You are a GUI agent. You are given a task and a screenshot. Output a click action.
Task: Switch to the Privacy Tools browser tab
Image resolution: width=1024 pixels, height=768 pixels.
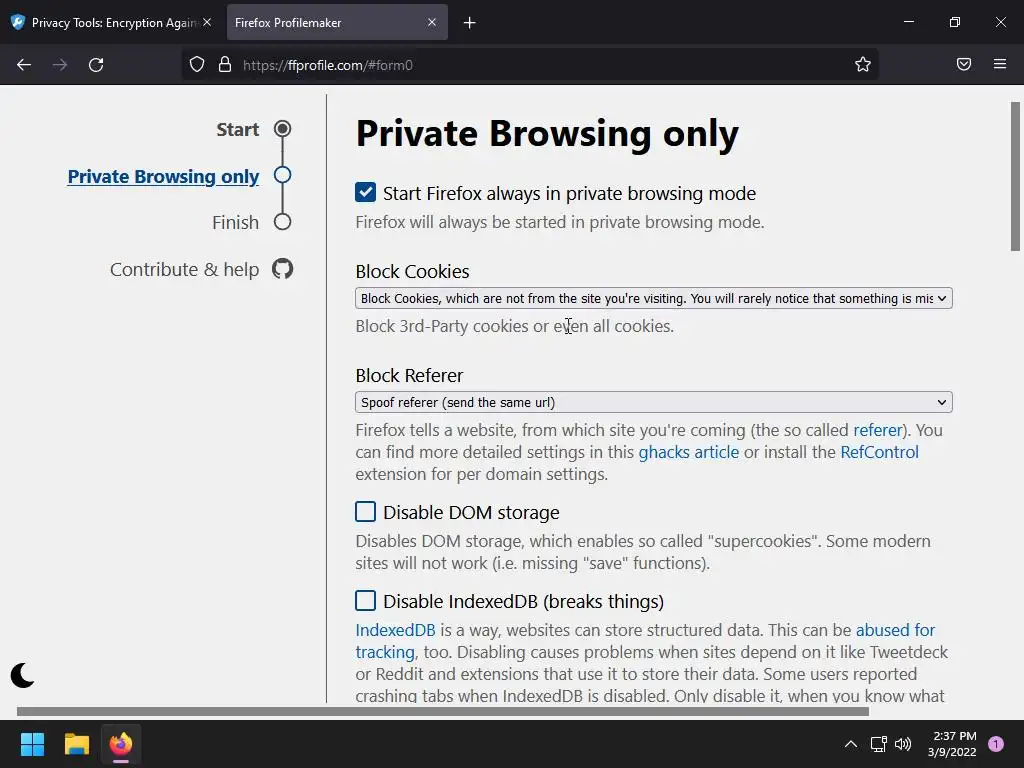point(111,22)
